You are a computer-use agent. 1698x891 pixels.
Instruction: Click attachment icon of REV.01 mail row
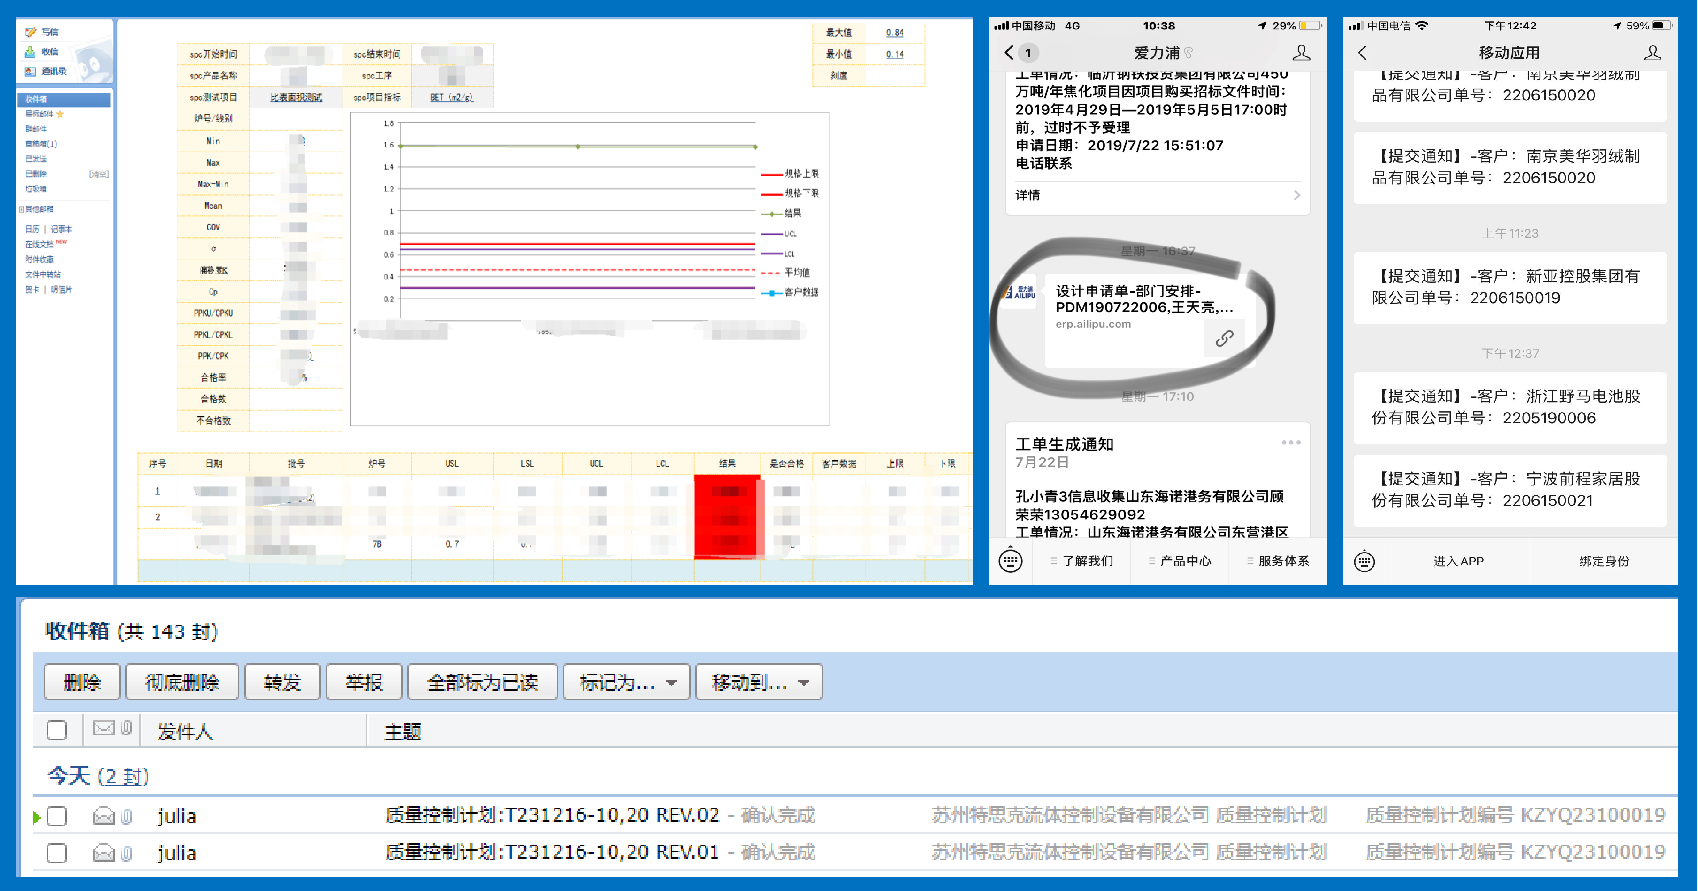click(x=127, y=853)
